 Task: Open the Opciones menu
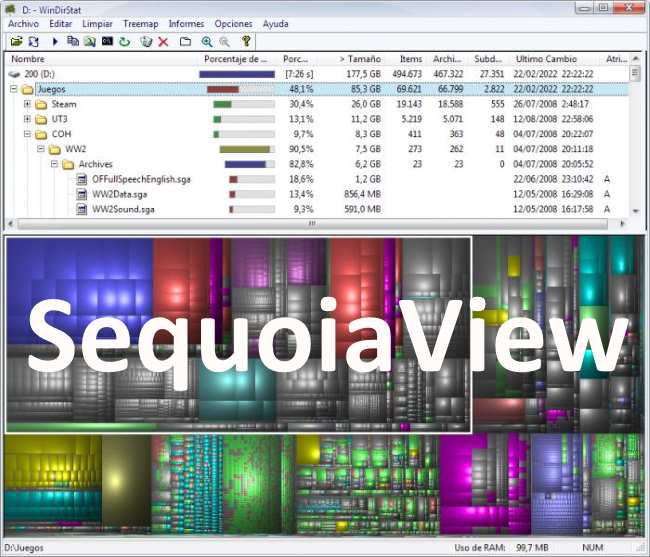[x=233, y=24]
